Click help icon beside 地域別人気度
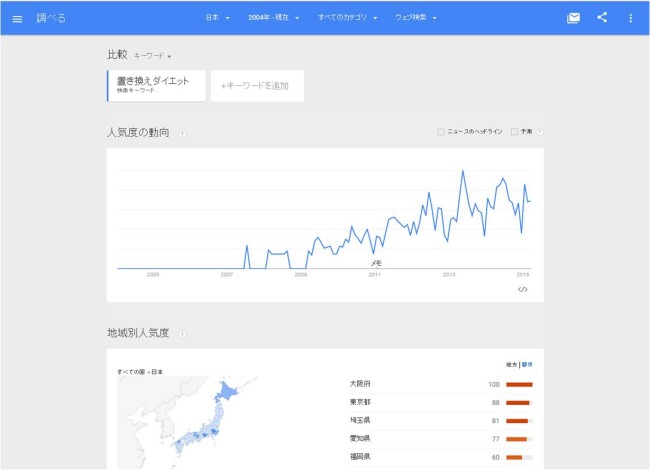Viewport: 650px width, 470px height. coord(182,333)
